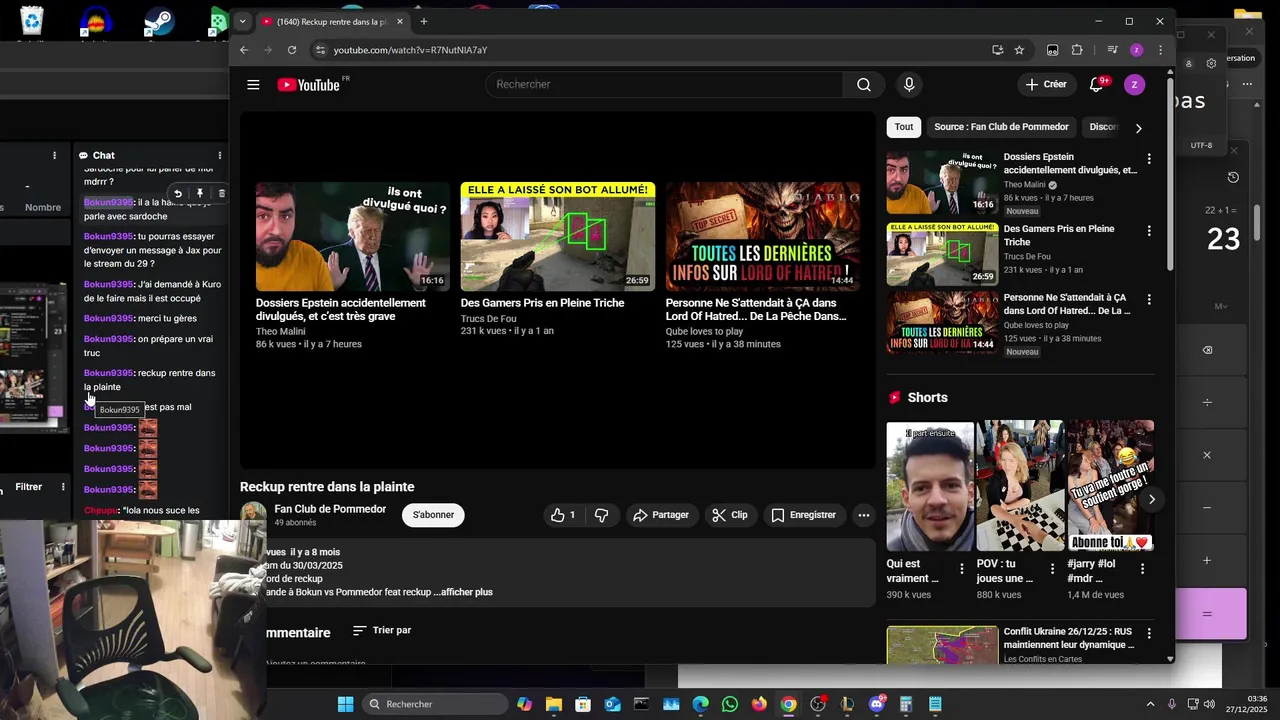Screen dimensions: 1280x720
Task: Click the Clip button
Action: click(x=730, y=515)
